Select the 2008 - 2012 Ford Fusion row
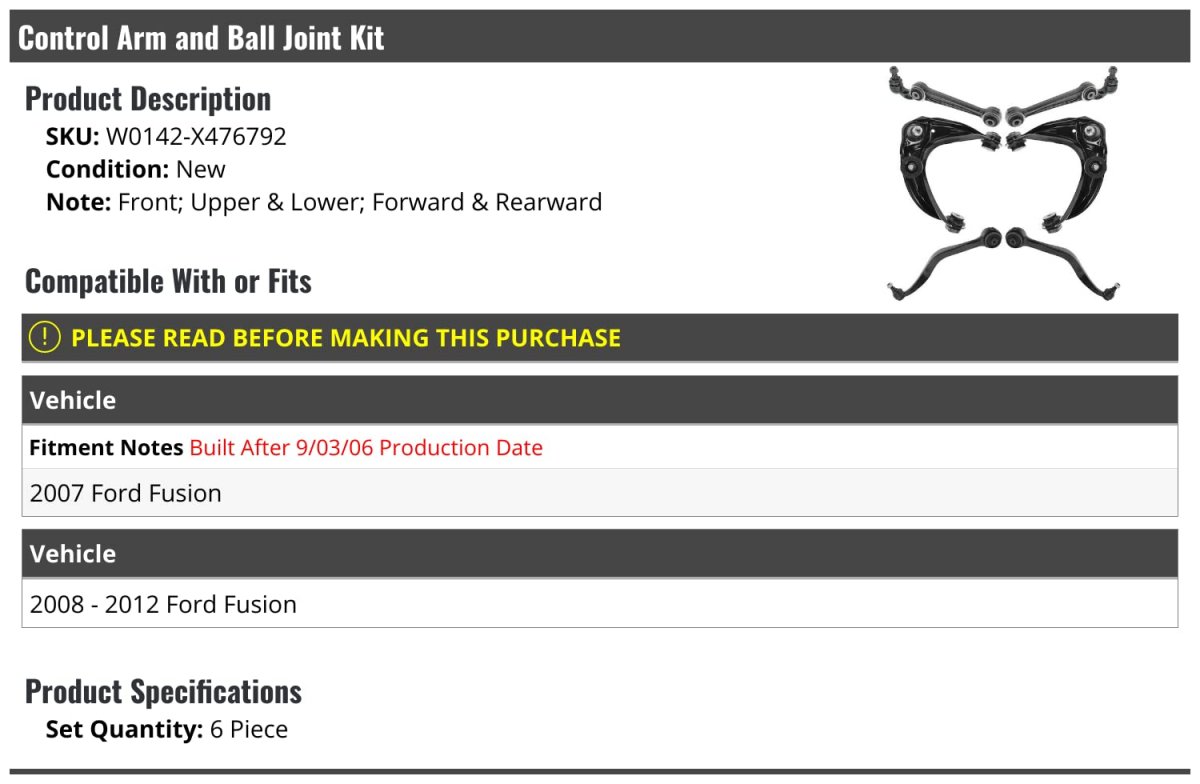Screen dimensions: 1200x784 600,604
